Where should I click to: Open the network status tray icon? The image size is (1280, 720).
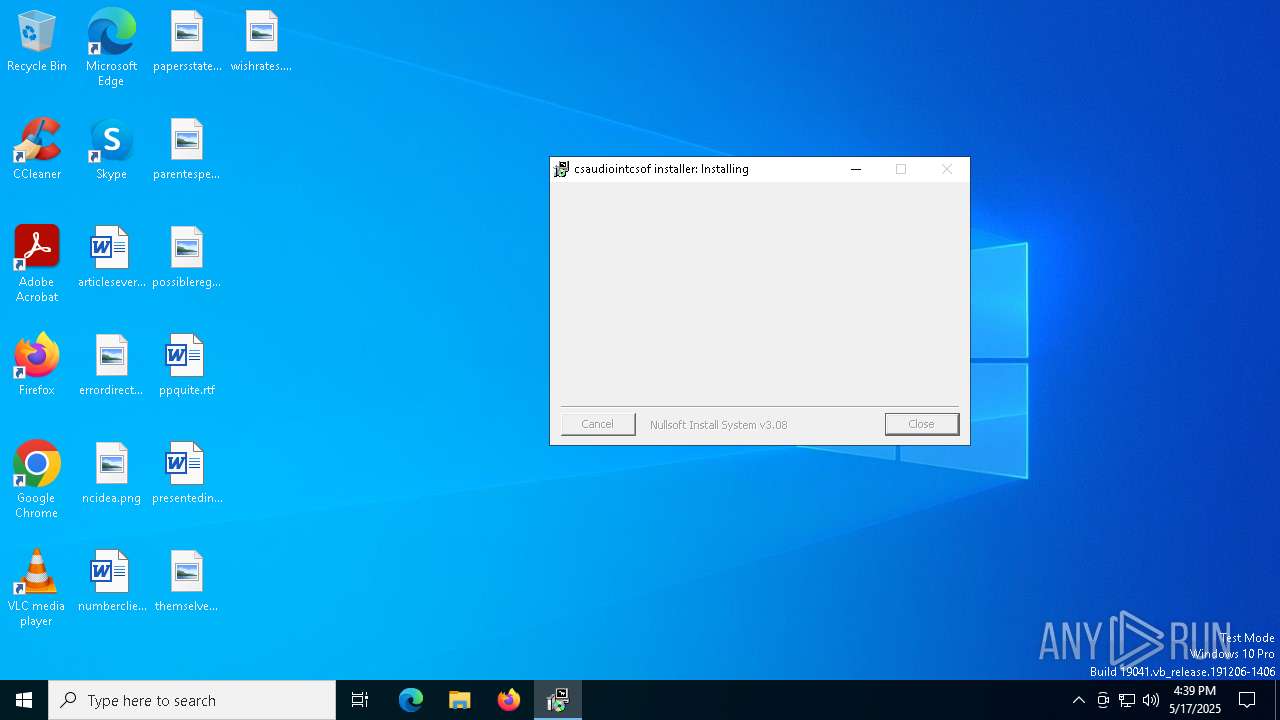[1127, 700]
